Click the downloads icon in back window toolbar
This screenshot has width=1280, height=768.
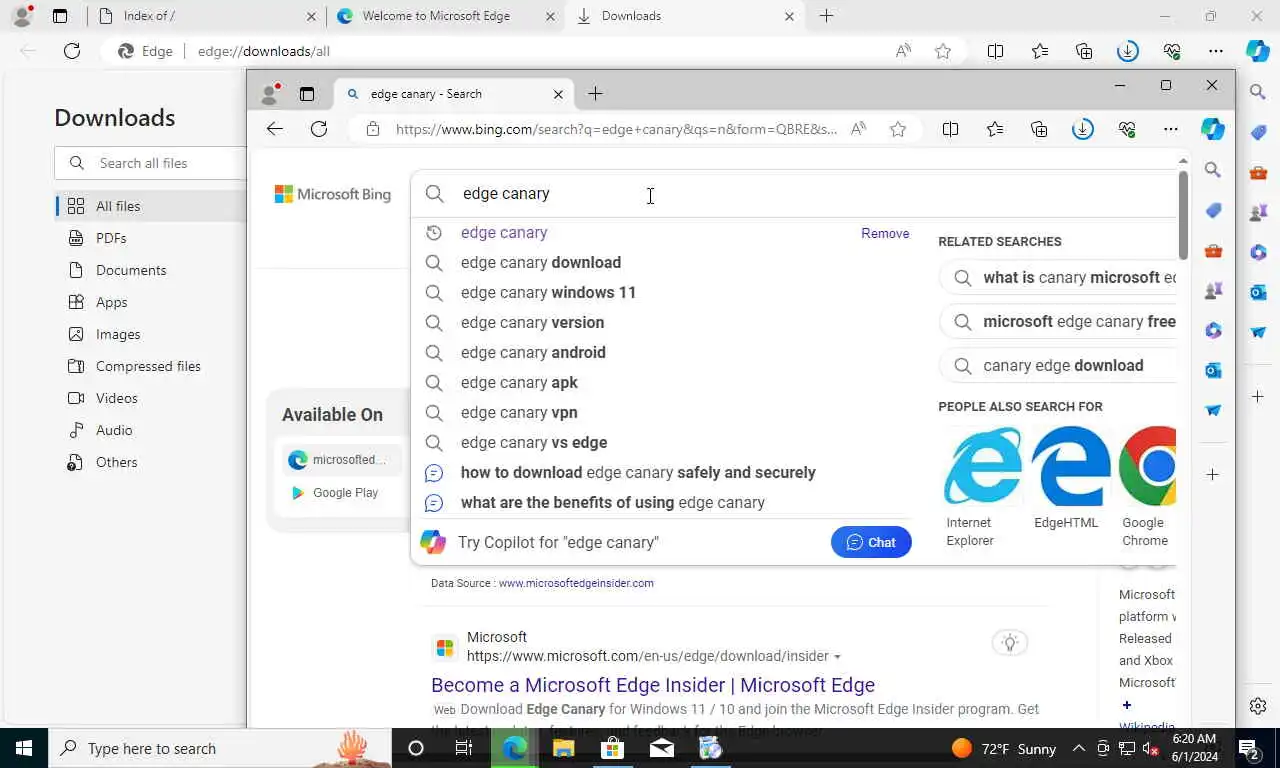tap(1128, 51)
